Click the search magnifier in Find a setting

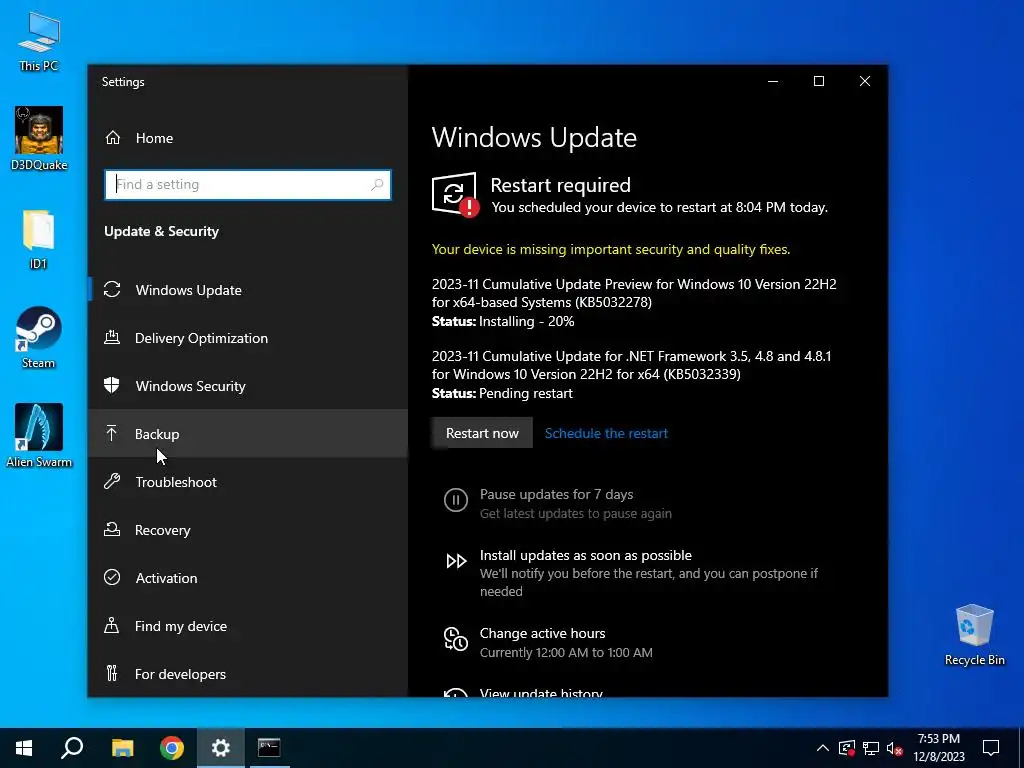coord(377,185)
